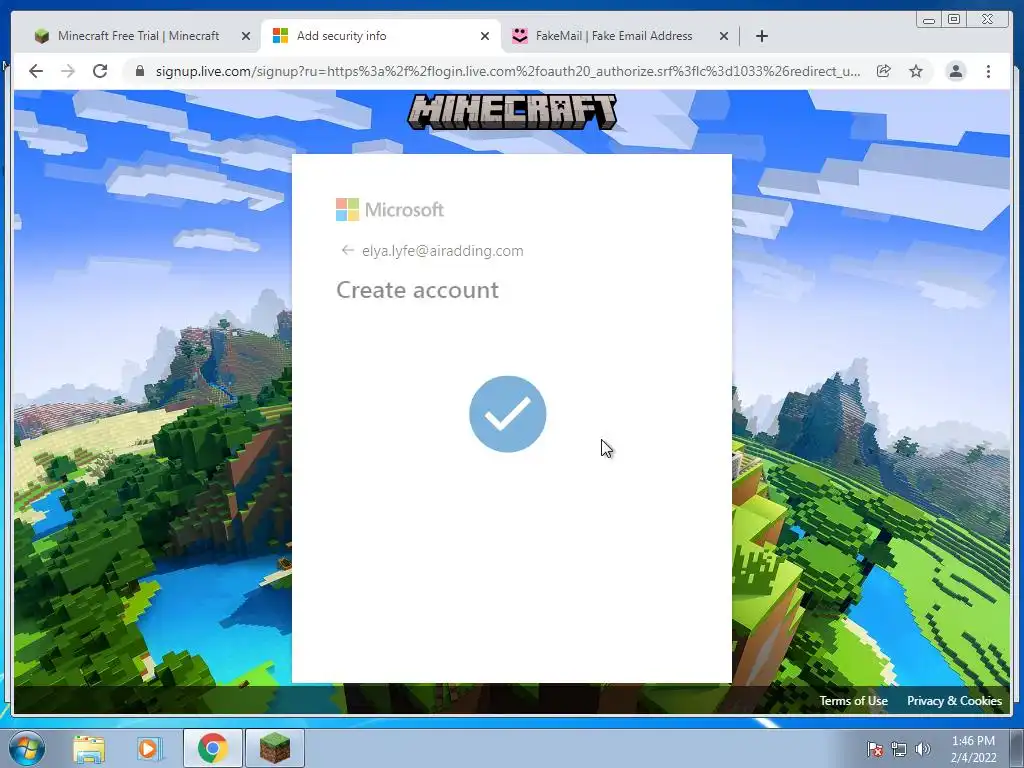This screenshot has height=768, width=1024.
Task: Launch Windows Media Player from taskbar
Action: (150, 748)
